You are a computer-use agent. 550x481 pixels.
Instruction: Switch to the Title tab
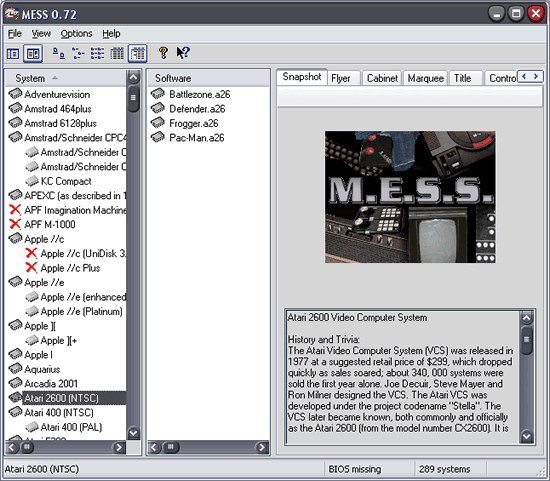coord(465,78)
